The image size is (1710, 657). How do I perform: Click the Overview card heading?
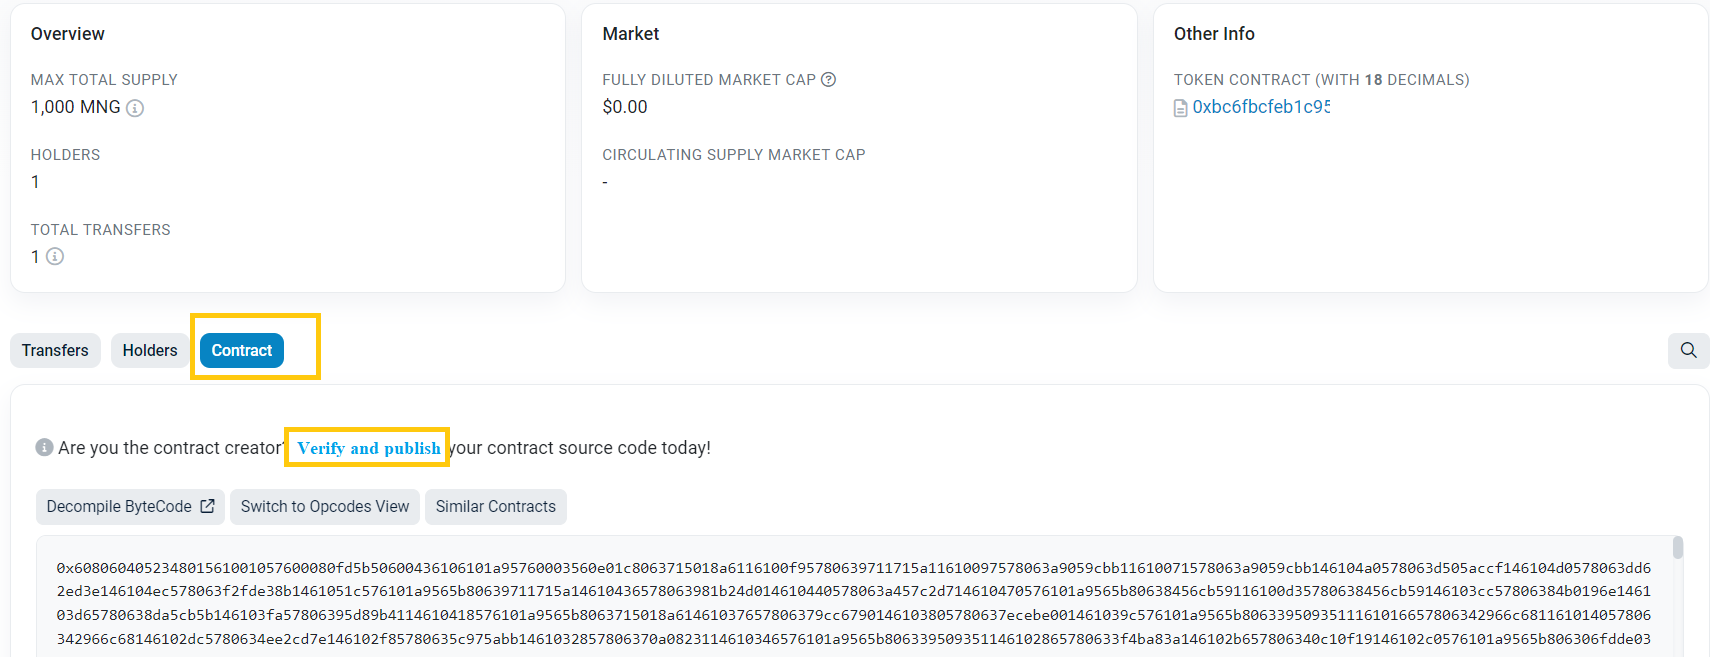click(67, 33)
